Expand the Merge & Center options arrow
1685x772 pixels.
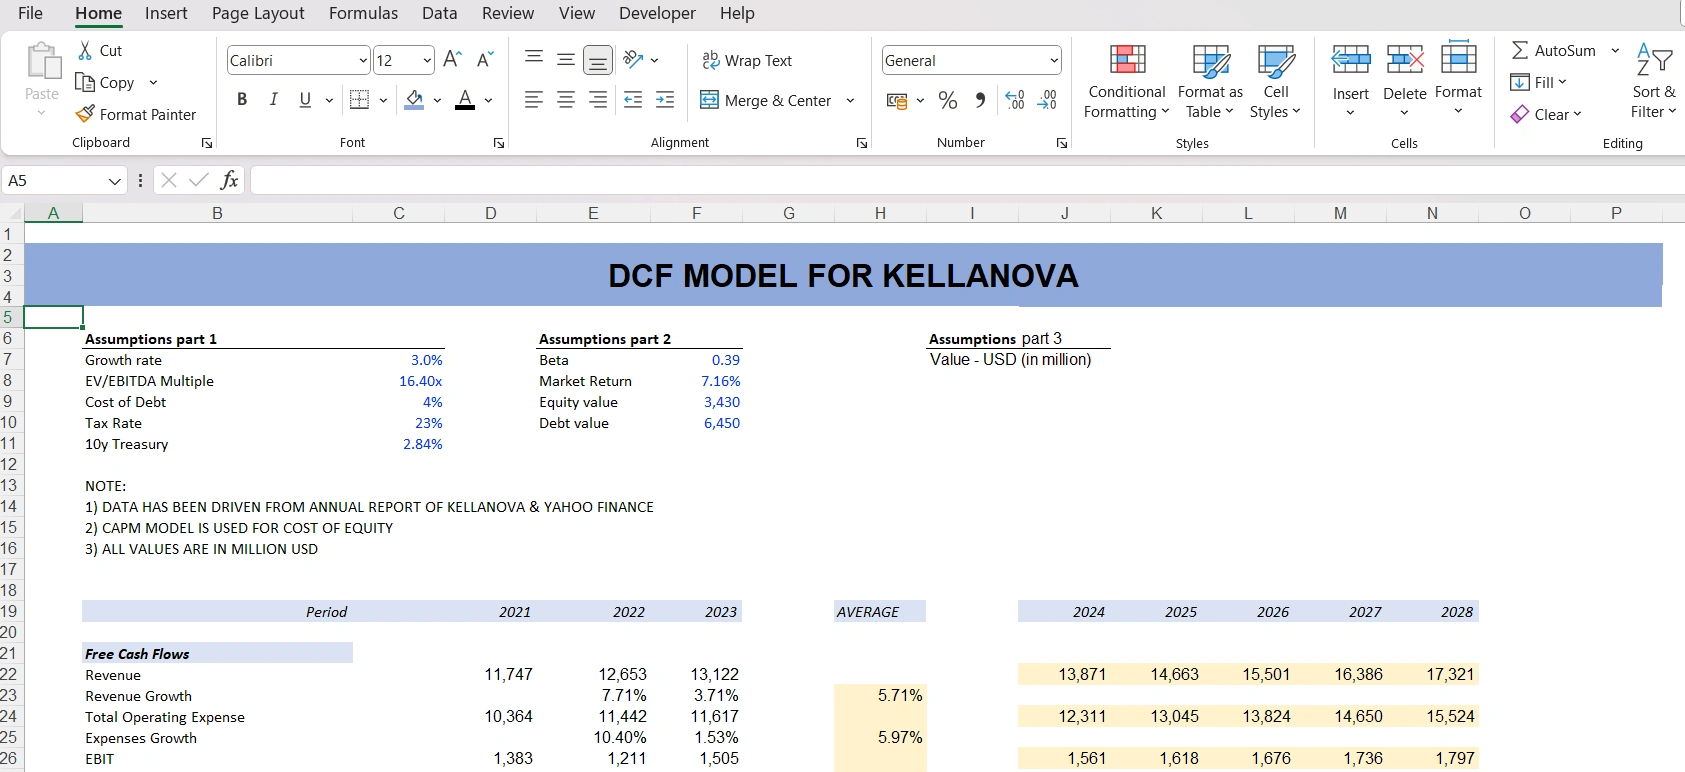pyautogui.click(x=850, y=100)
